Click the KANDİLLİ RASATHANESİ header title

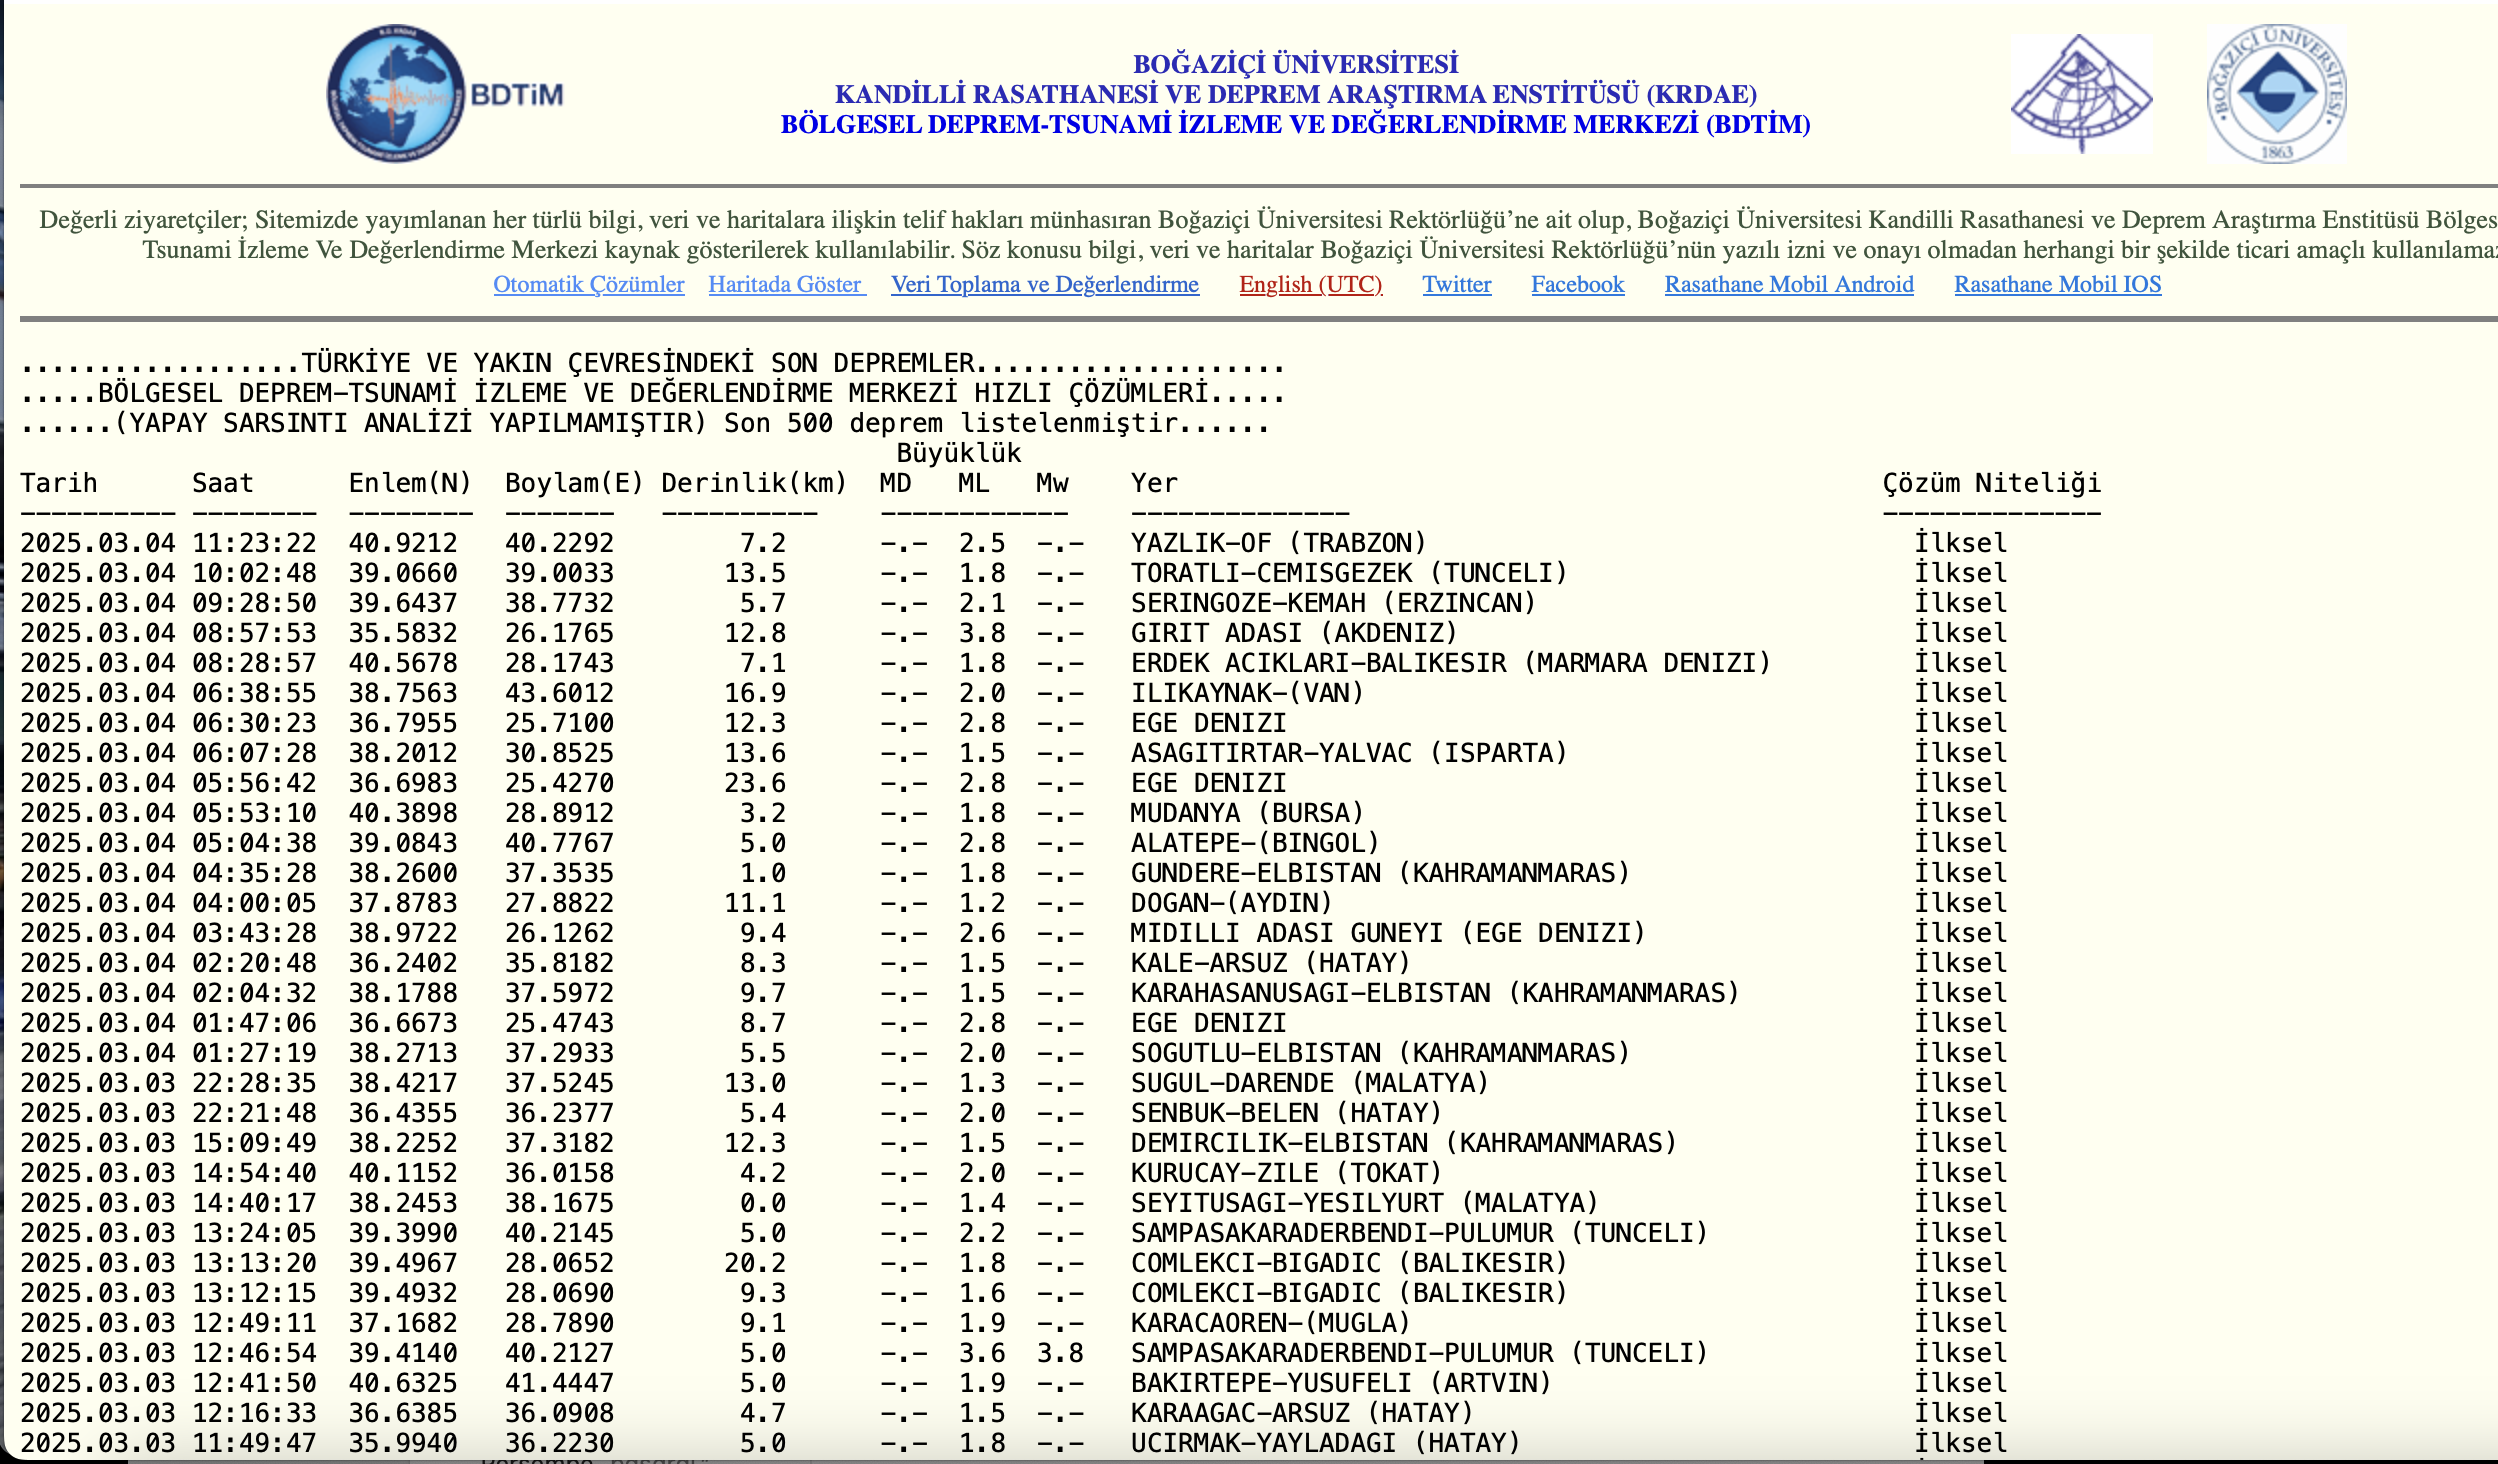tap(1295, 94)
